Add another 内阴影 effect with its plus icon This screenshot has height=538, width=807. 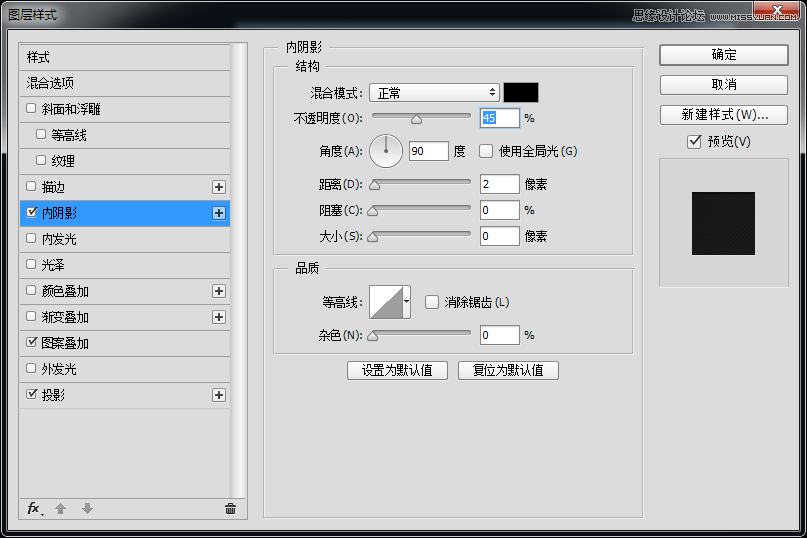pyautogui.click(x=219, y=213)
